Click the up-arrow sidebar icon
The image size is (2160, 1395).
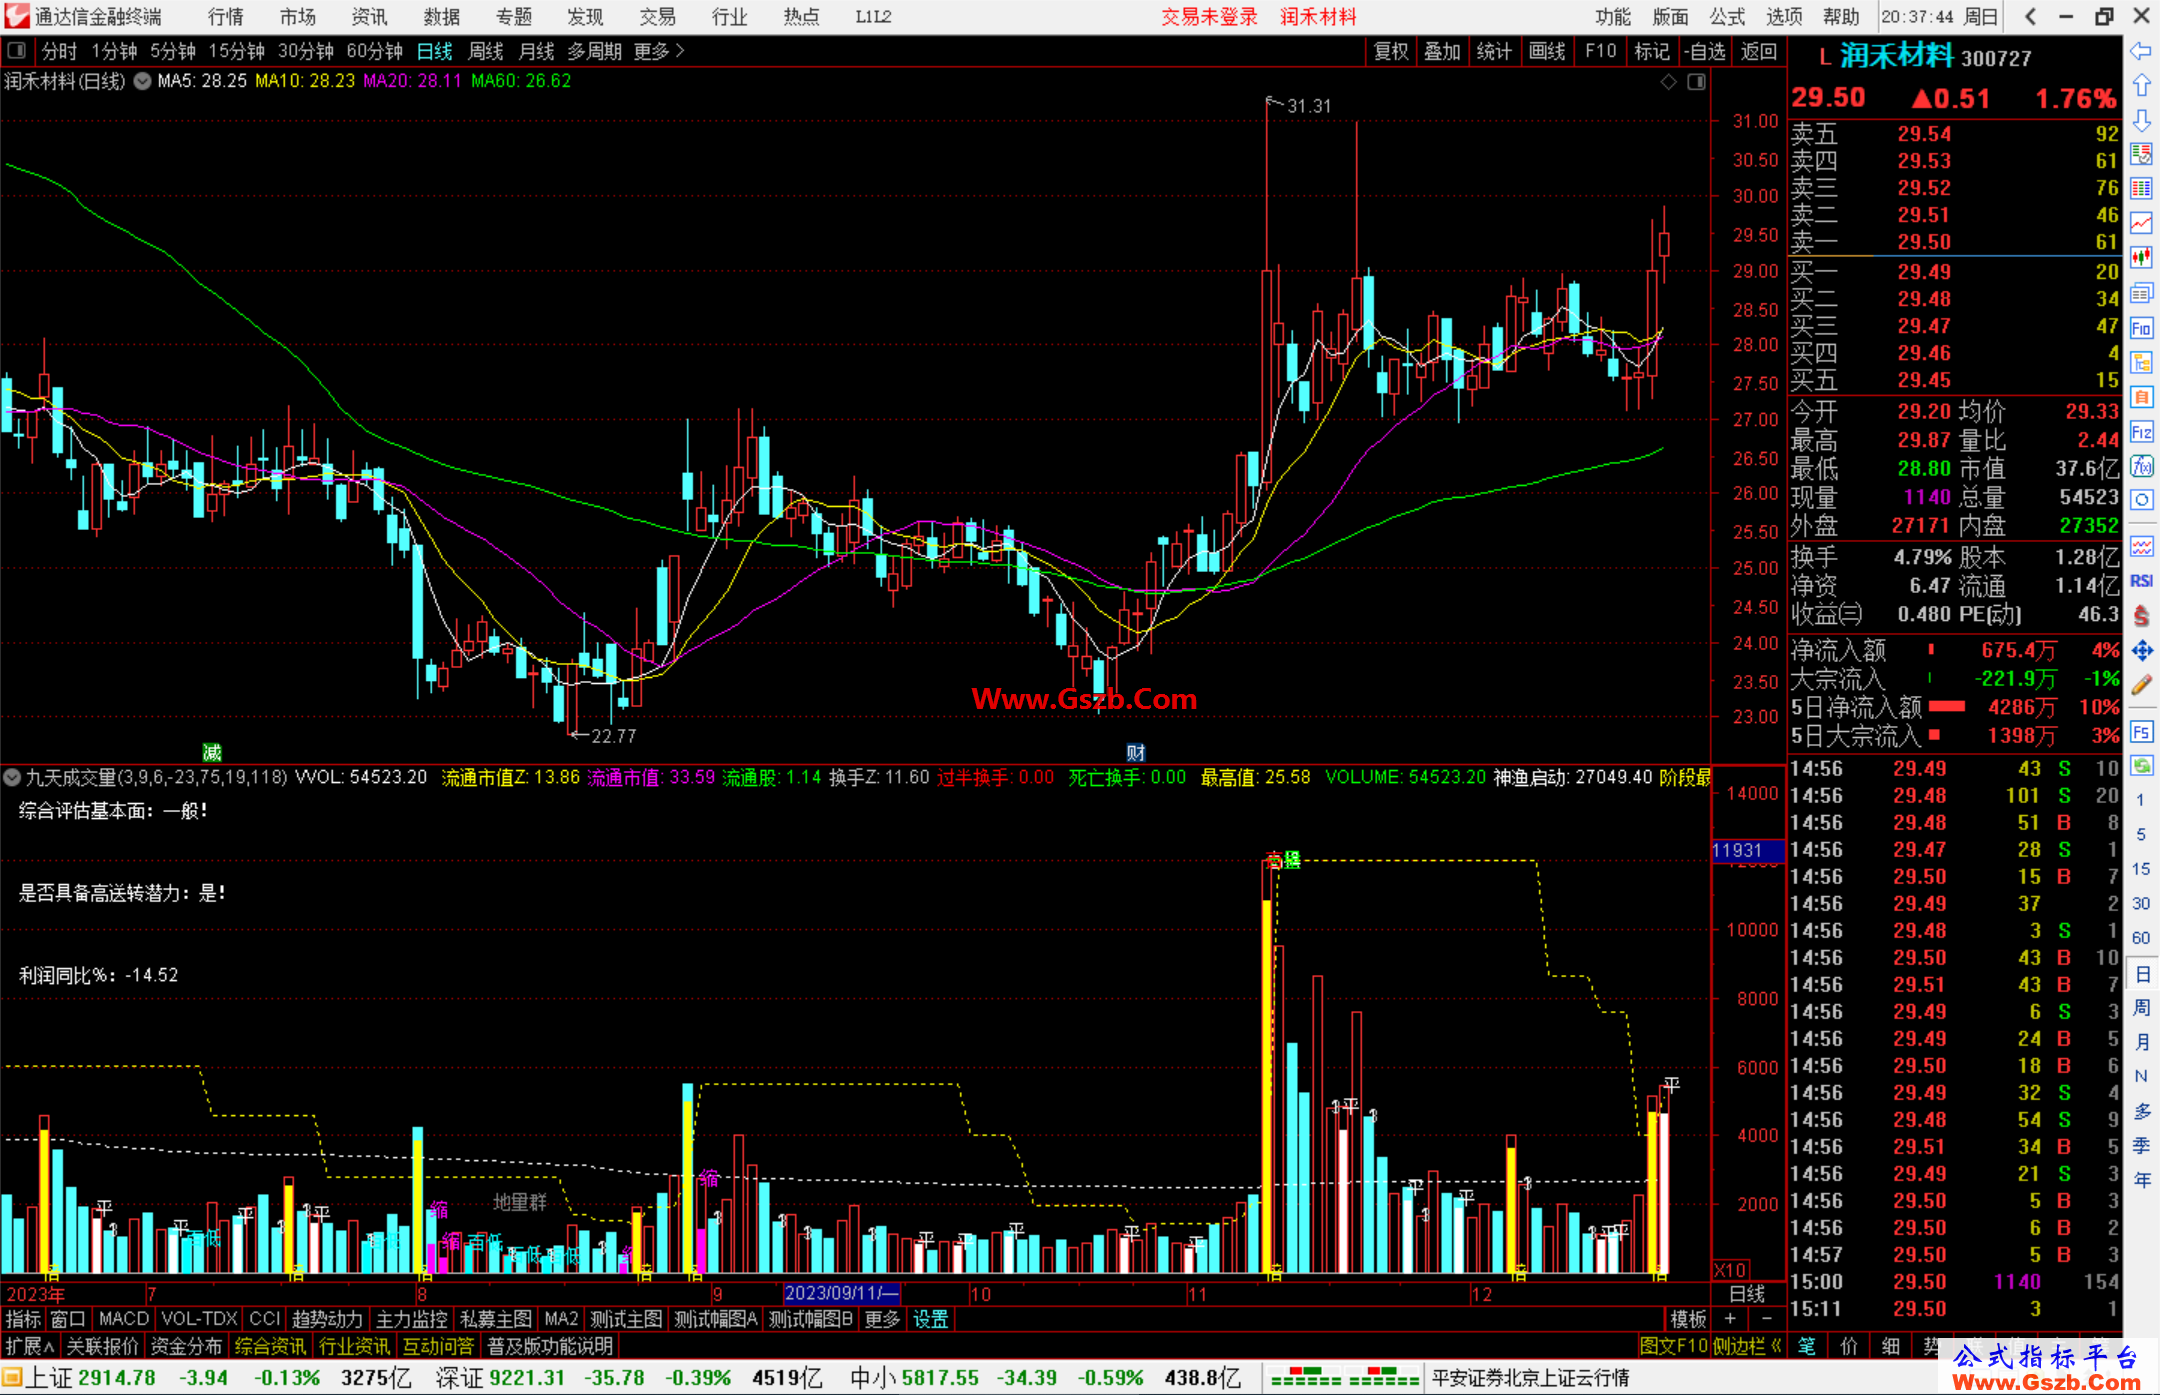coord(2141,86)
